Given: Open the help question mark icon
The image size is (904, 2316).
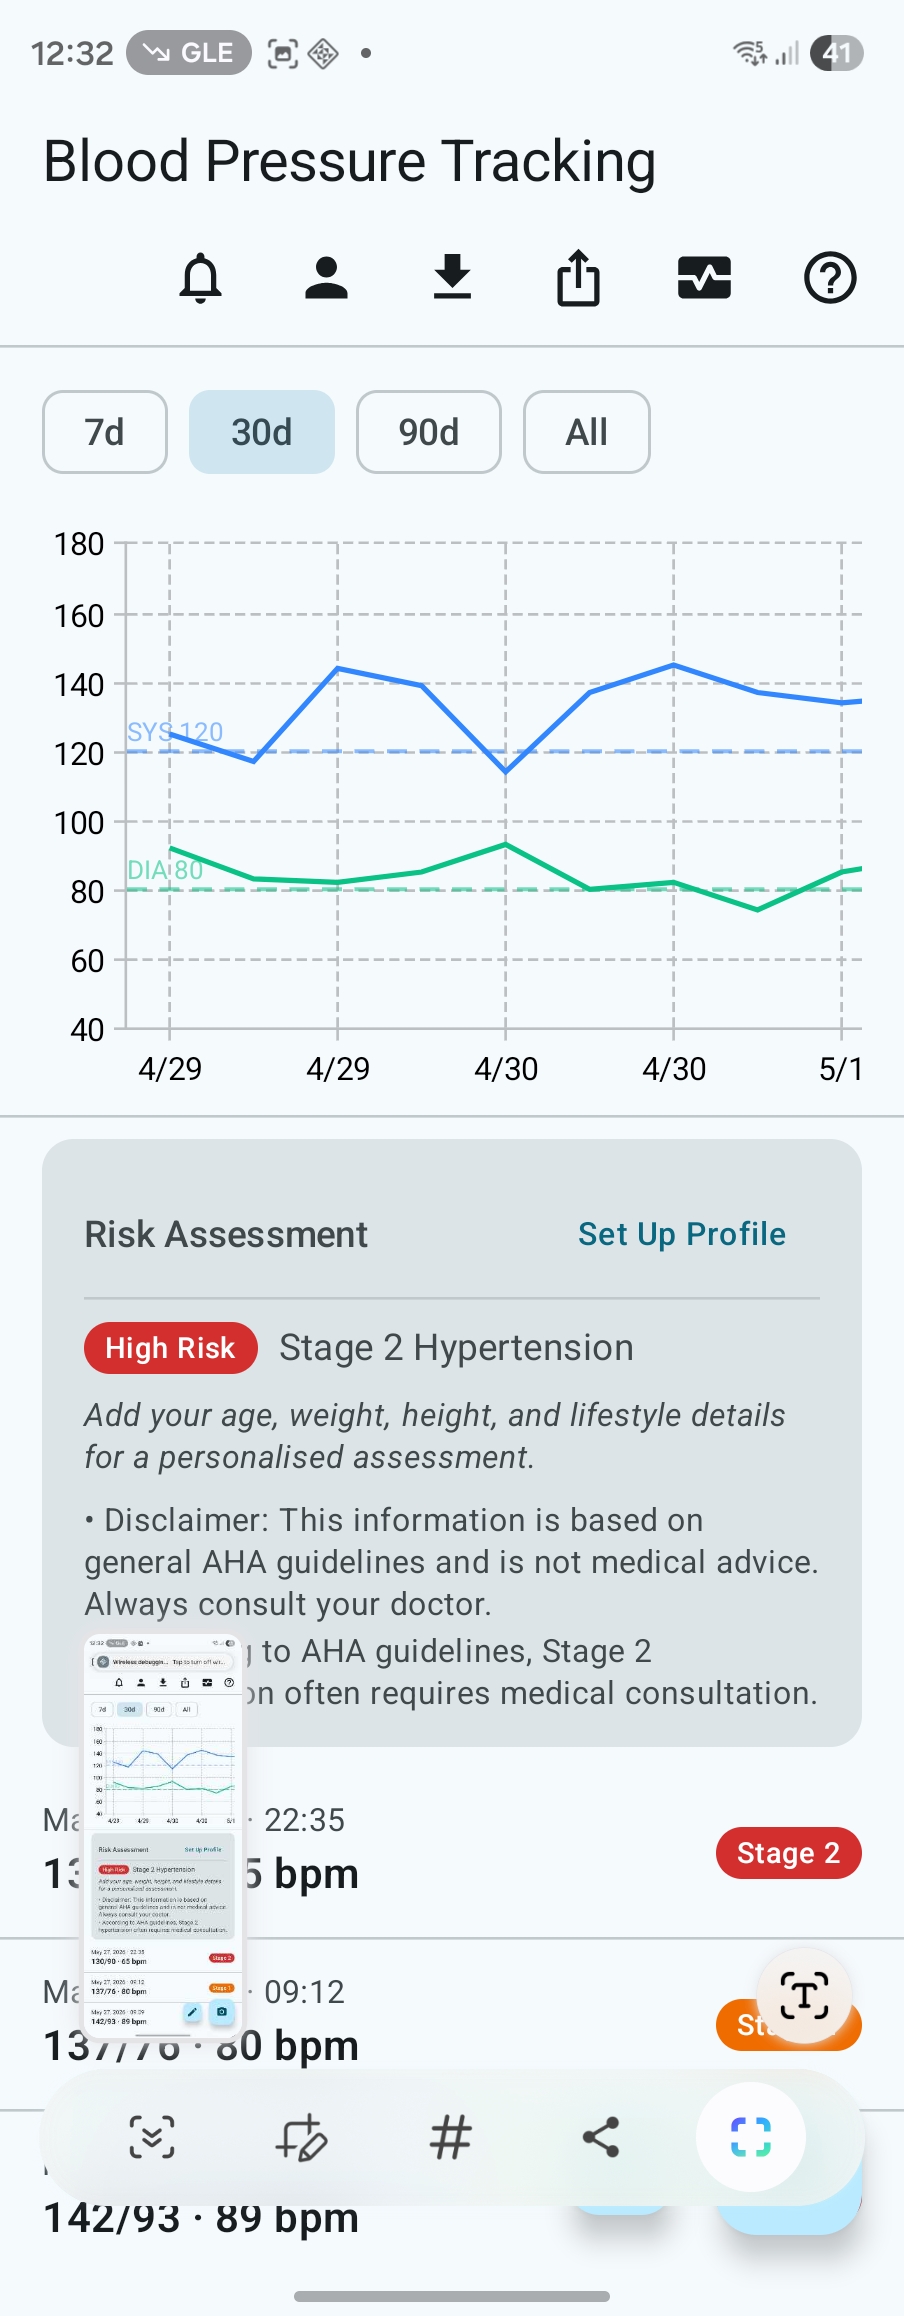Looking at the screenshot, I should pos(830,278).
